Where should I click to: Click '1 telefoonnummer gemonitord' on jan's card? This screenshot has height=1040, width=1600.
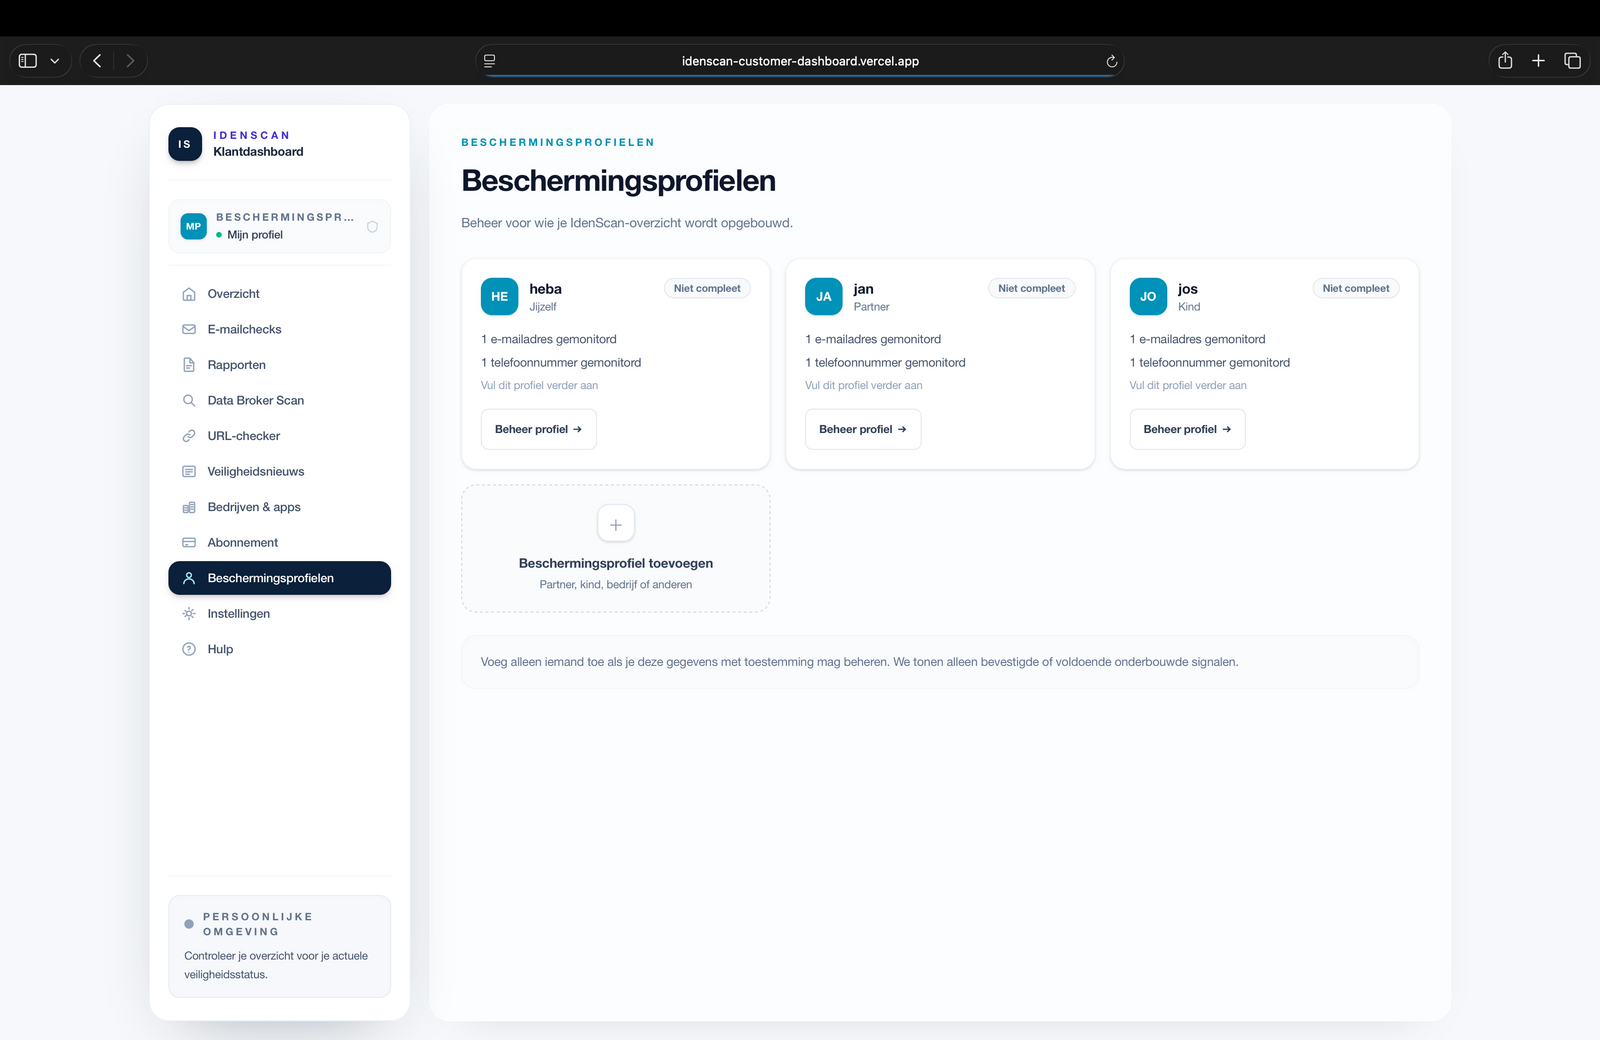point(886,362)
